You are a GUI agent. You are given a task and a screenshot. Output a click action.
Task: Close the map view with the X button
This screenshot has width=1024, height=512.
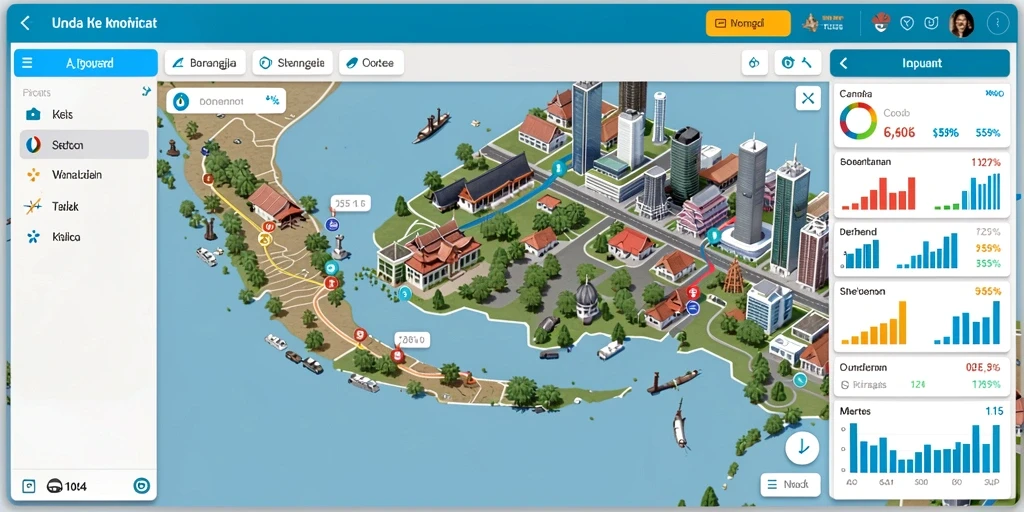pos(808,99)
